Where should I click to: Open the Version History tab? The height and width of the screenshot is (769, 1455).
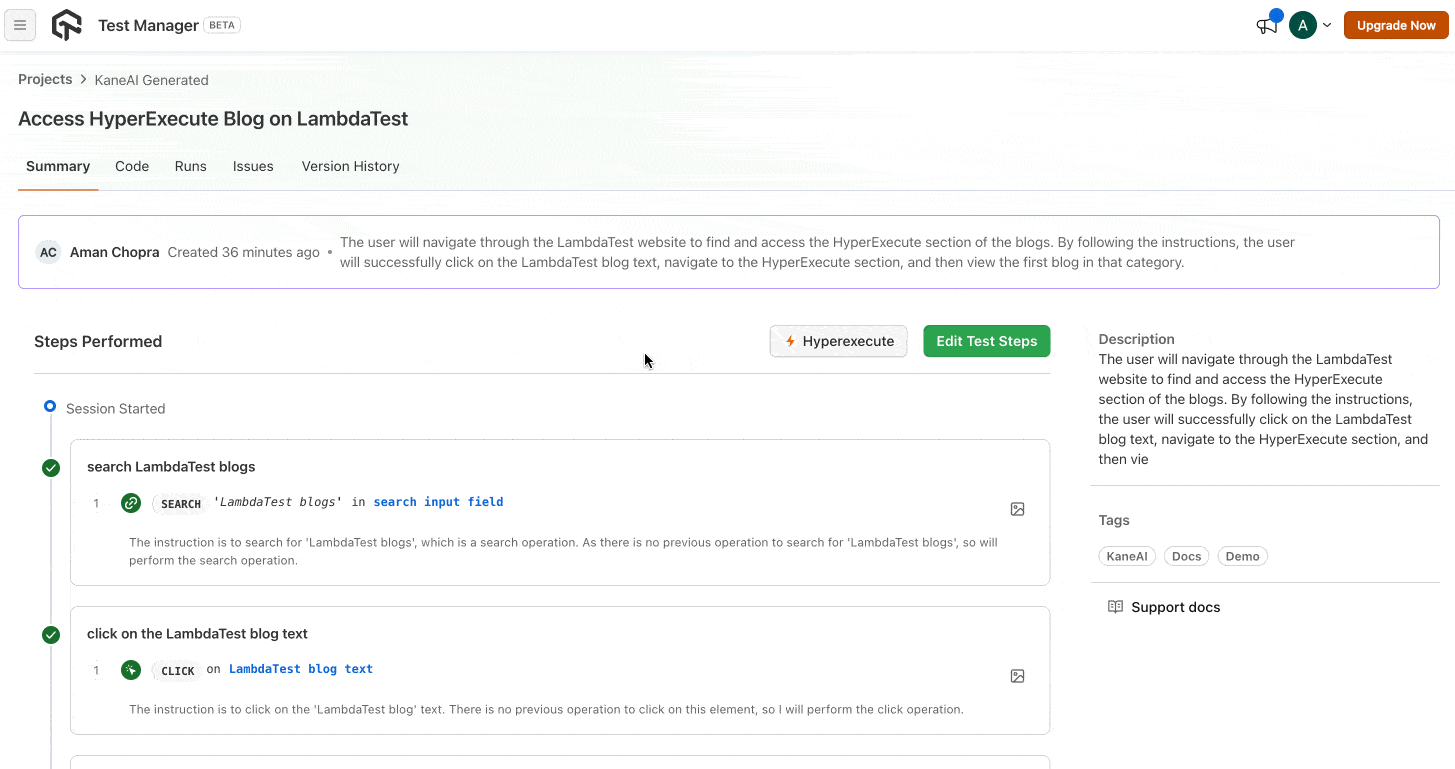[350, 166]
